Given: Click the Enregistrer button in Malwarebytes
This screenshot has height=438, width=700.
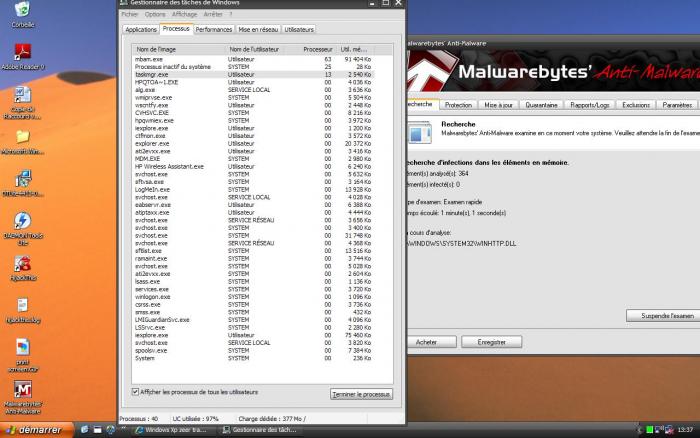Looking at the screenshot, I should pyautogui.click(x=491, y=342).
